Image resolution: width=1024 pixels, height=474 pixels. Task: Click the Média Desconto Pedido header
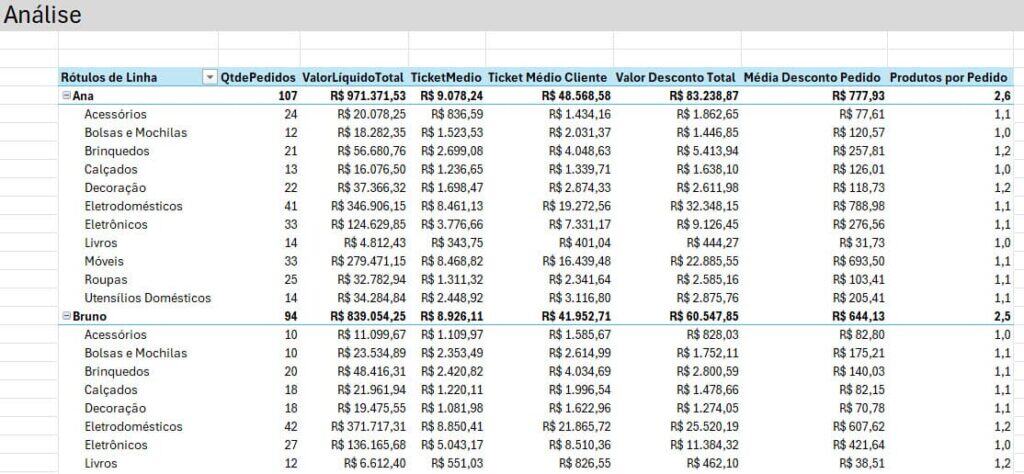click(x=814, y=77)
